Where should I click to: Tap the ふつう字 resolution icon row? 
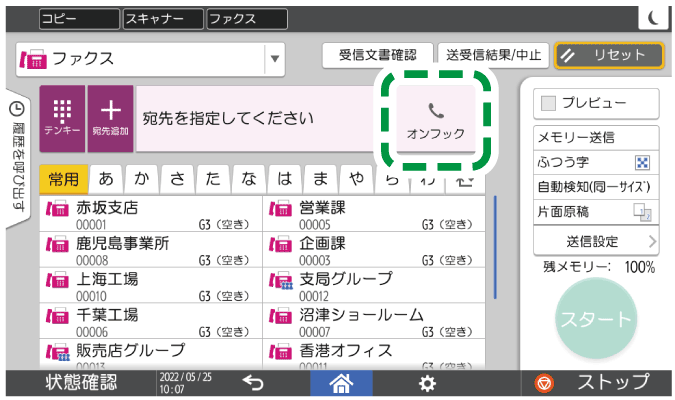[596, 162]
